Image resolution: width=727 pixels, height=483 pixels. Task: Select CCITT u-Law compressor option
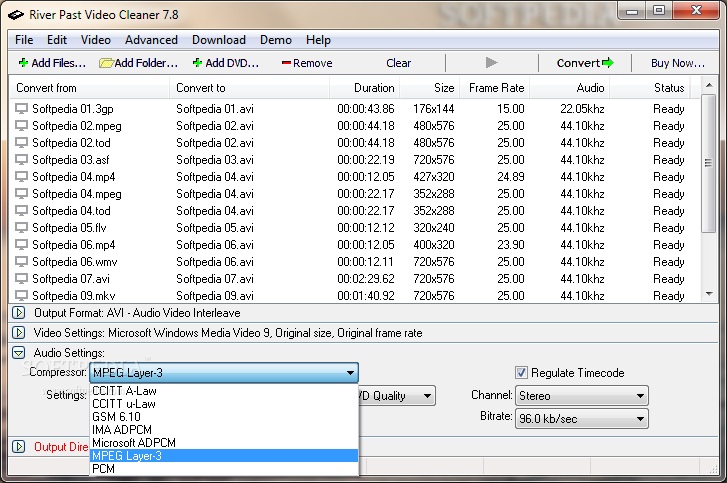224,404
